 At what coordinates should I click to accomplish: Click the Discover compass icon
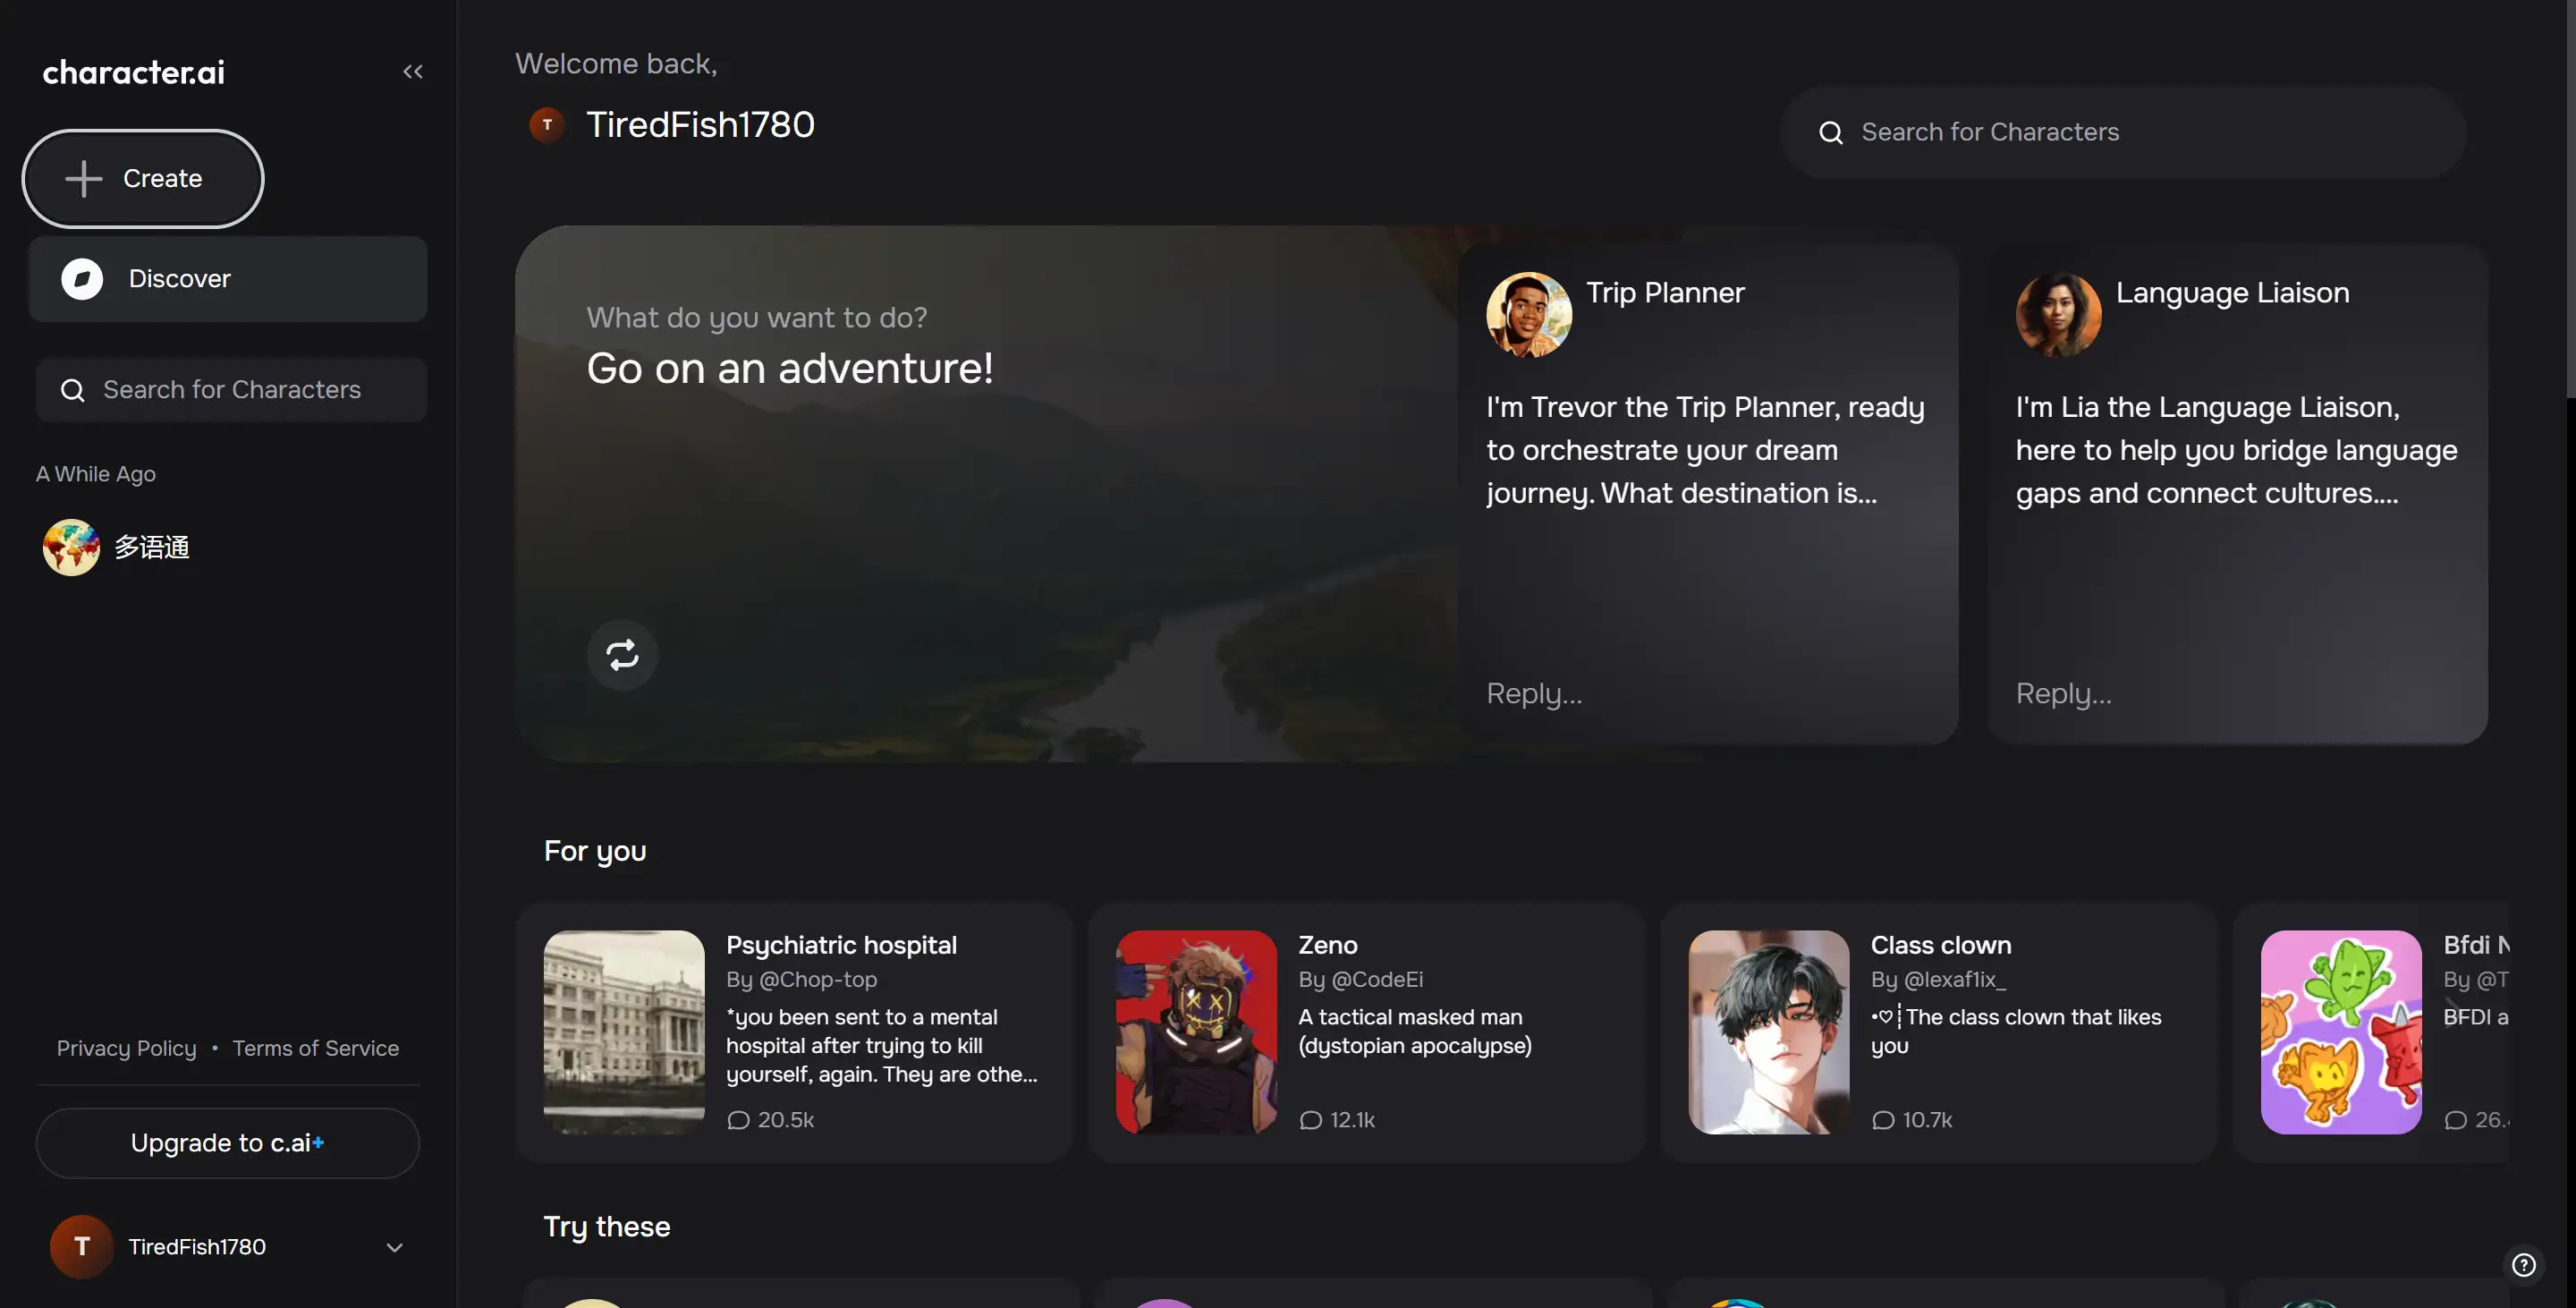tap(82, 279)
